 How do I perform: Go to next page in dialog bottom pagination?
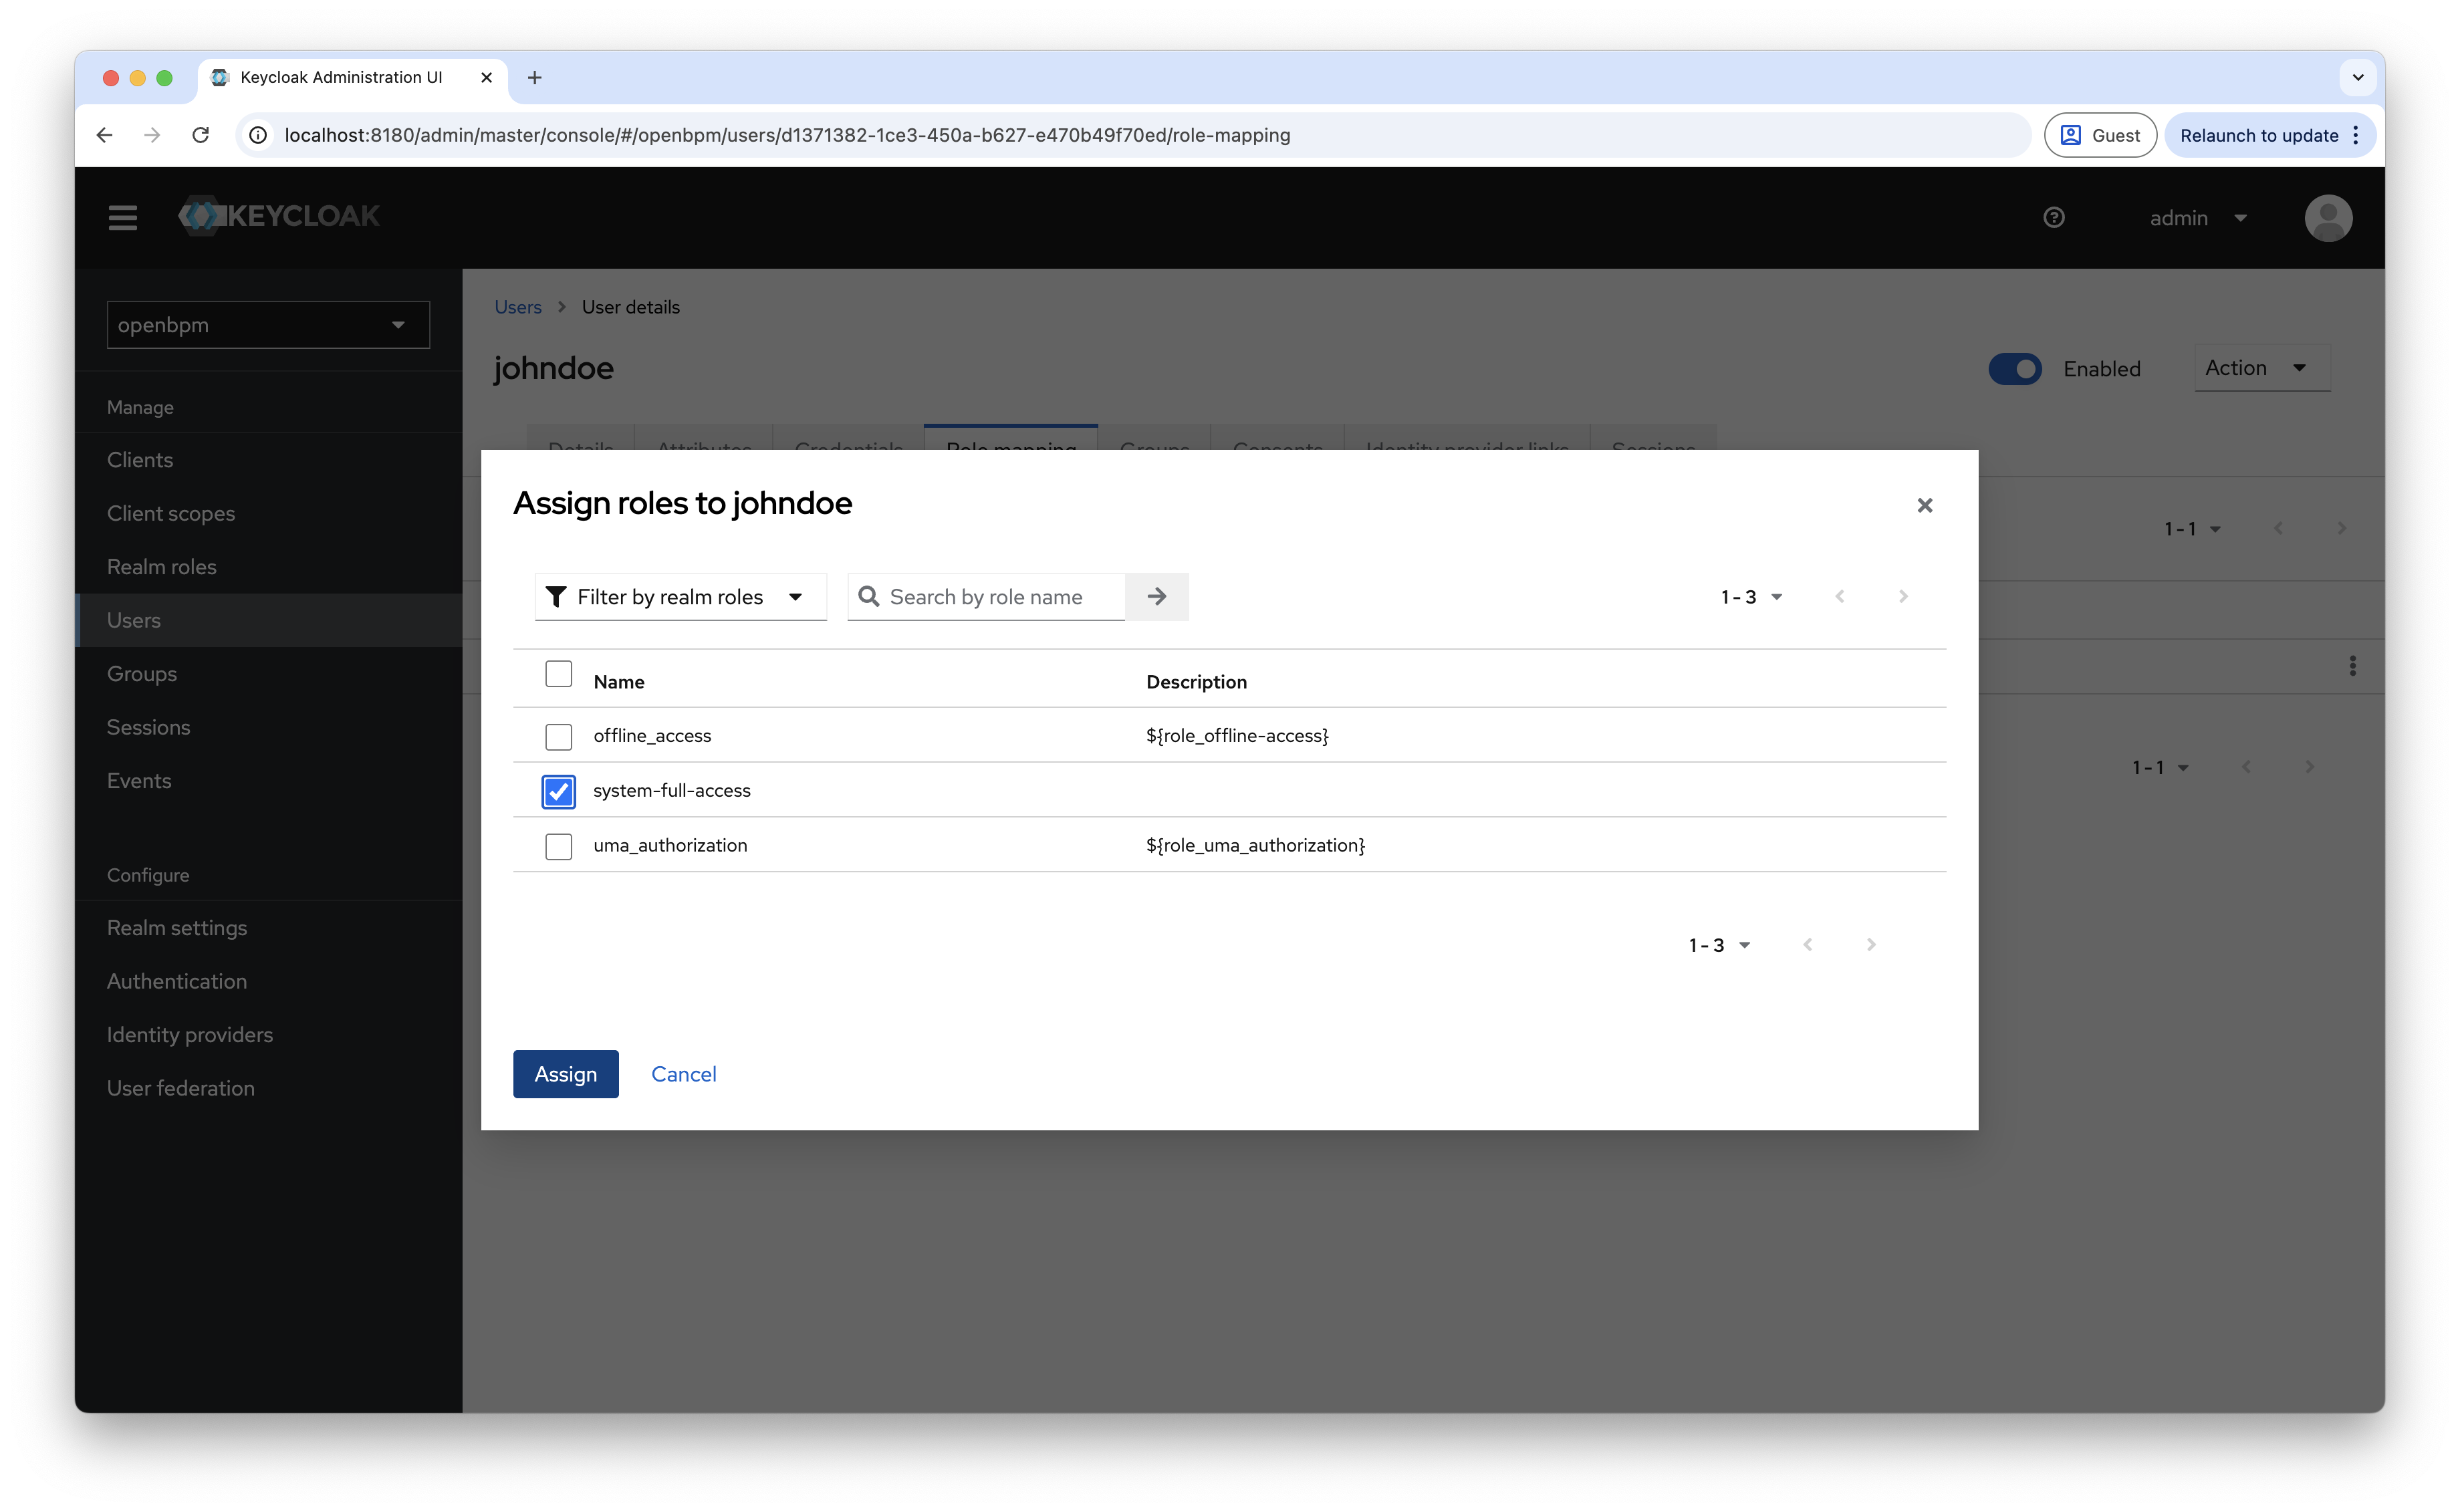click(x=1870, y=944)
